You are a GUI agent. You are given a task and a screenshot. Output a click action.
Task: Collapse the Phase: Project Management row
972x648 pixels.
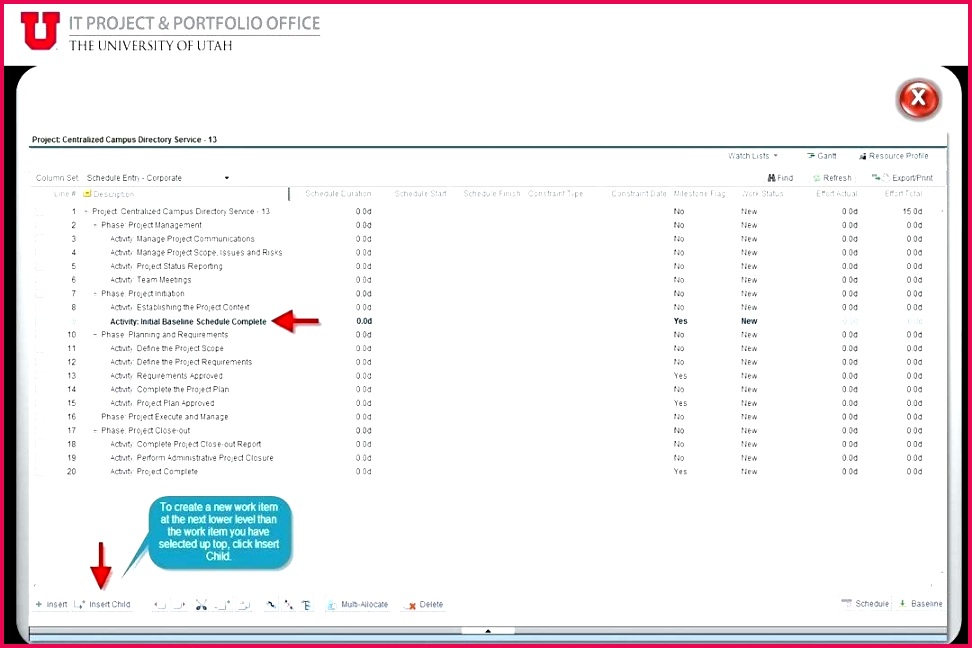(95, 226)
